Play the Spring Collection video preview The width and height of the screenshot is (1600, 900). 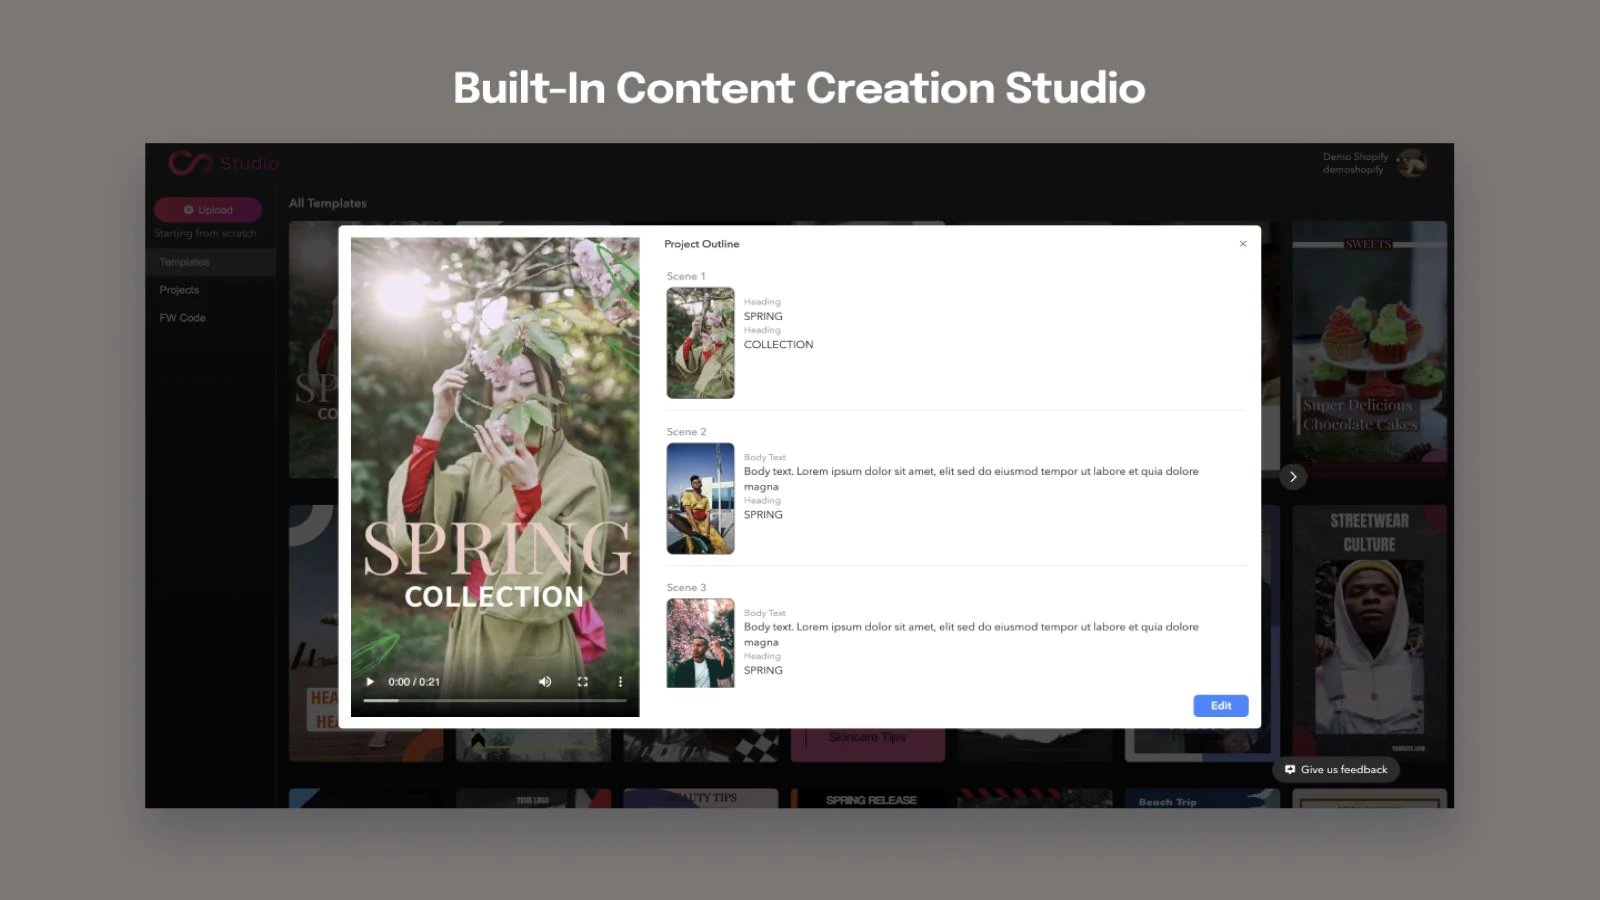[370, 682]
